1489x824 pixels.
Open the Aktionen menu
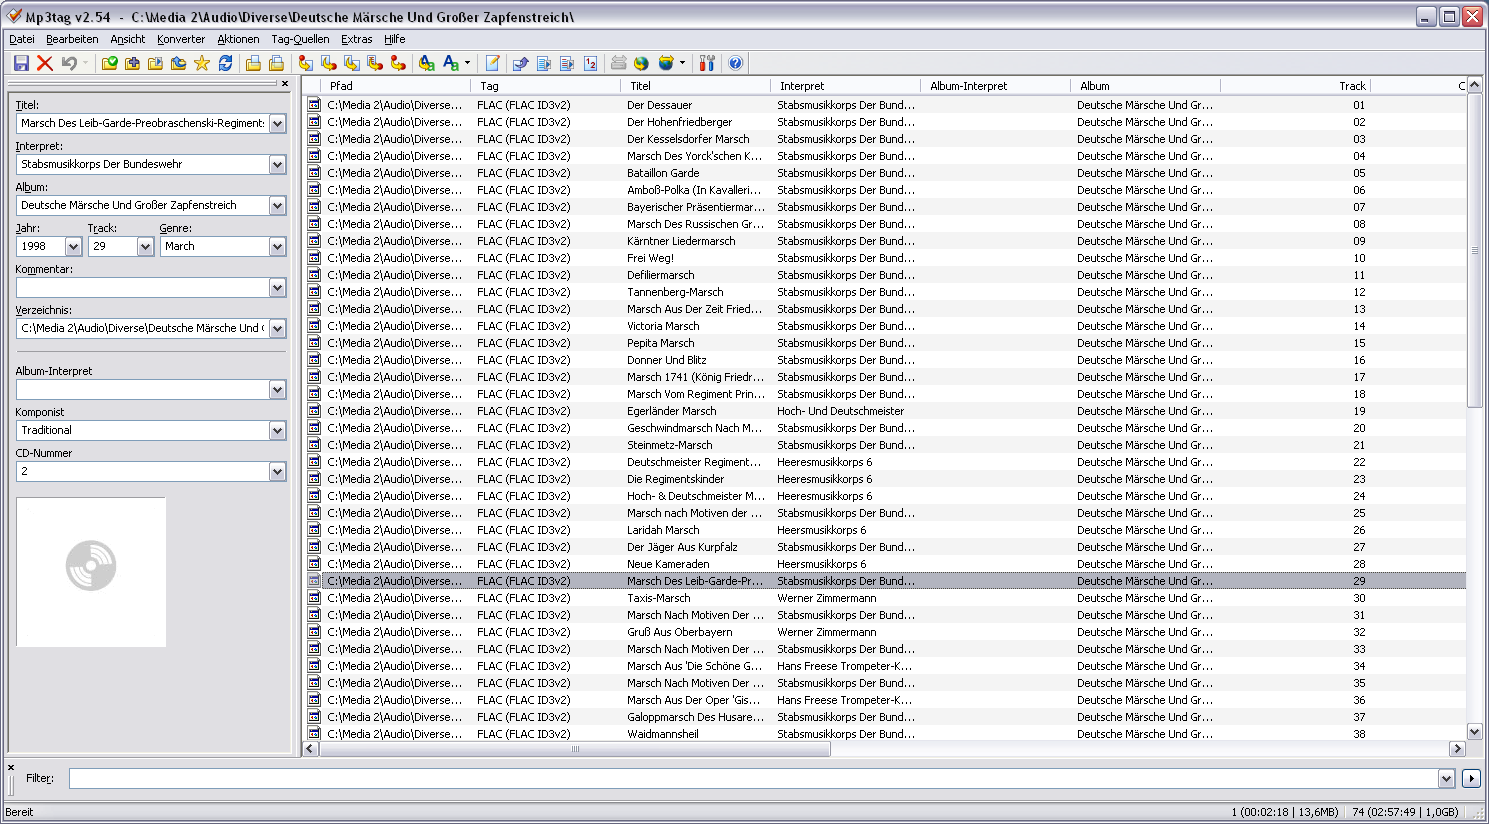tap(239, 39)
